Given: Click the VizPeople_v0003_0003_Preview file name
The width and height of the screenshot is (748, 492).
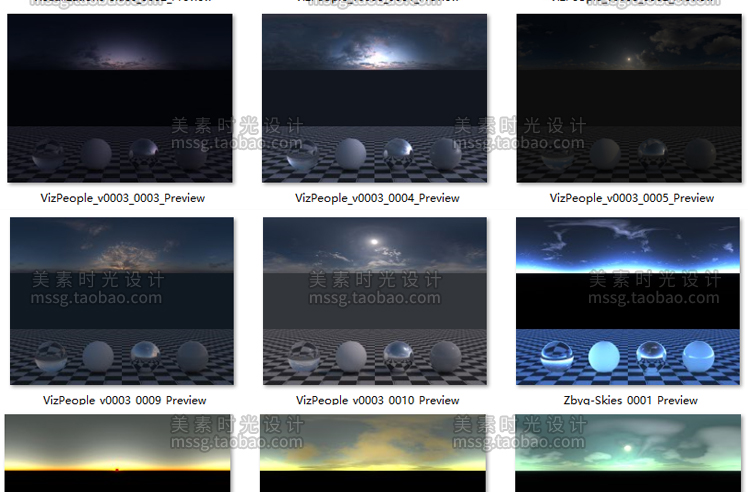Looking at the screenshot, I should point(123,198).
